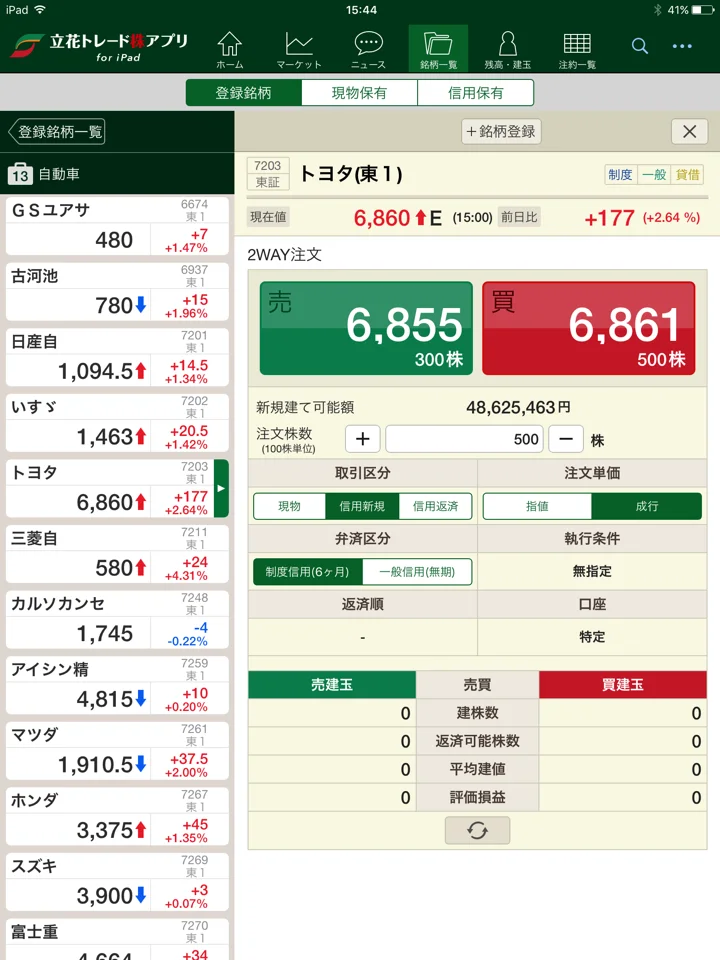Select the カルソカンセ stock row
720x960 pixels.
click(117, 619)
